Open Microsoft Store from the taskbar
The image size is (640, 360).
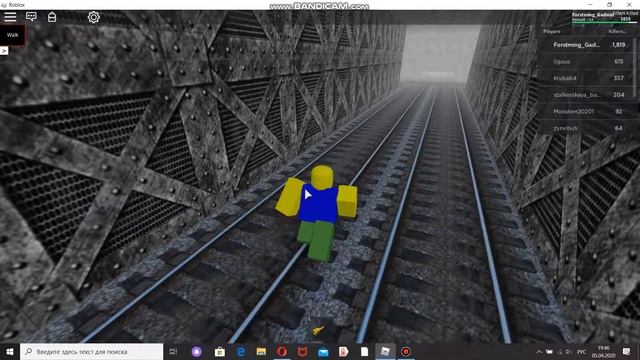[220, 351]
